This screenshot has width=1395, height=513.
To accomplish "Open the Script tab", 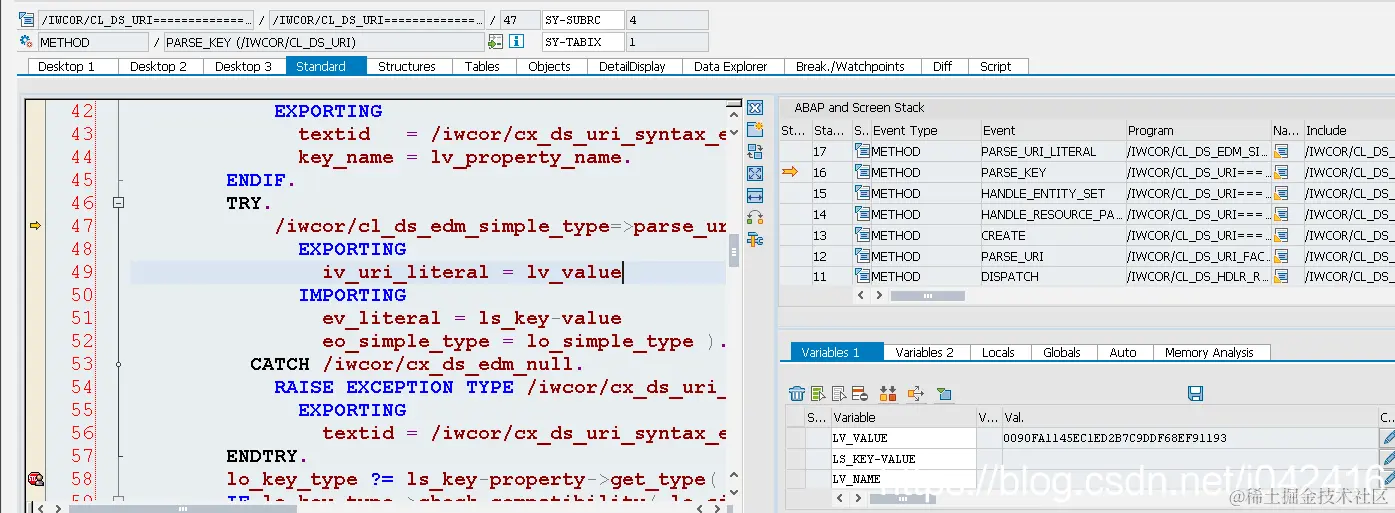I will click(996, 67).
